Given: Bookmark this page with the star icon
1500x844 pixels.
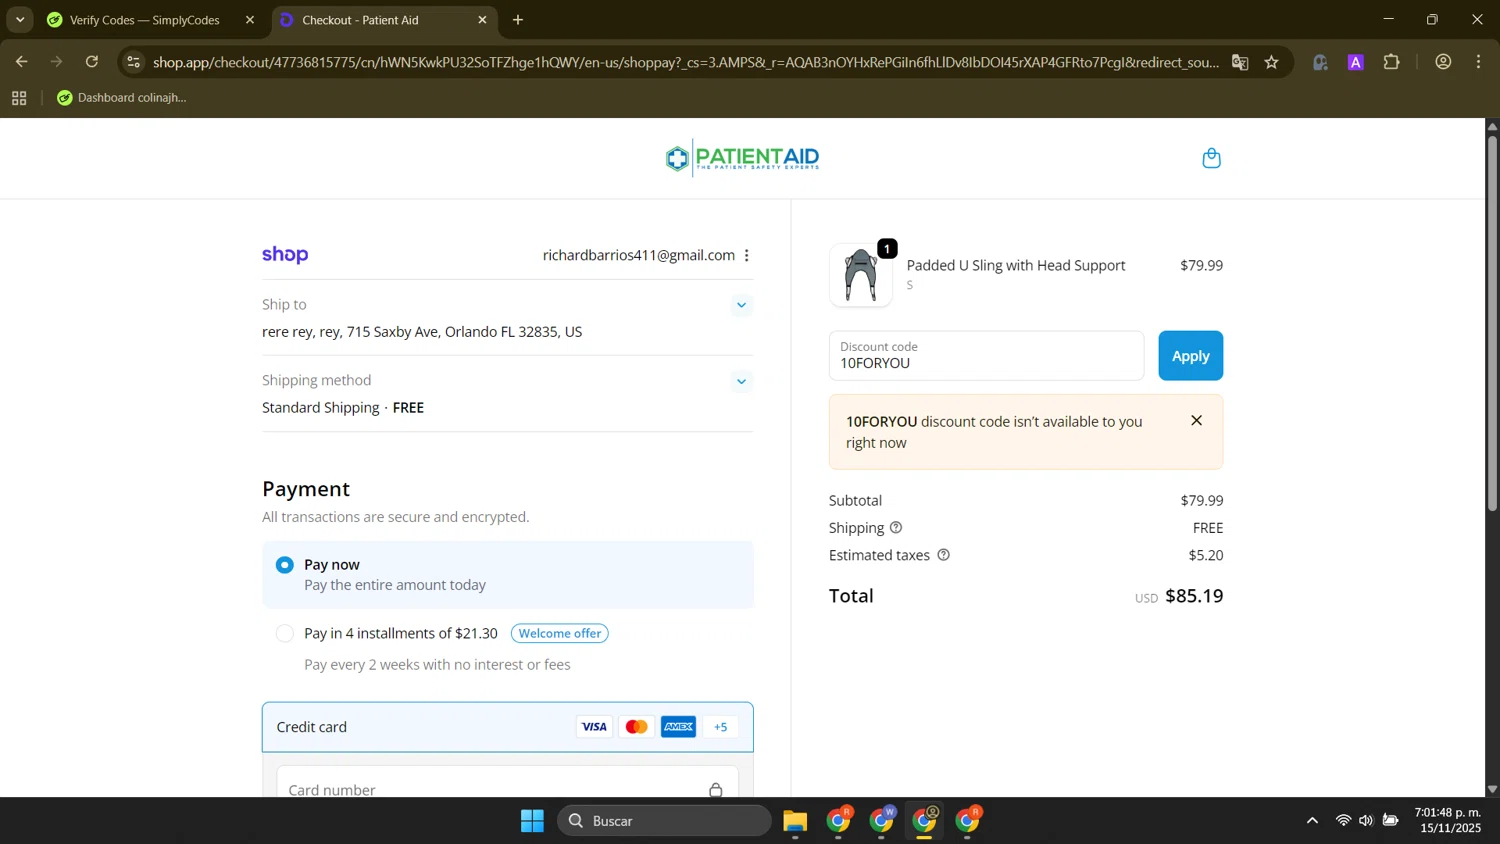Looking at the screenshot, I should [1272, 62].
